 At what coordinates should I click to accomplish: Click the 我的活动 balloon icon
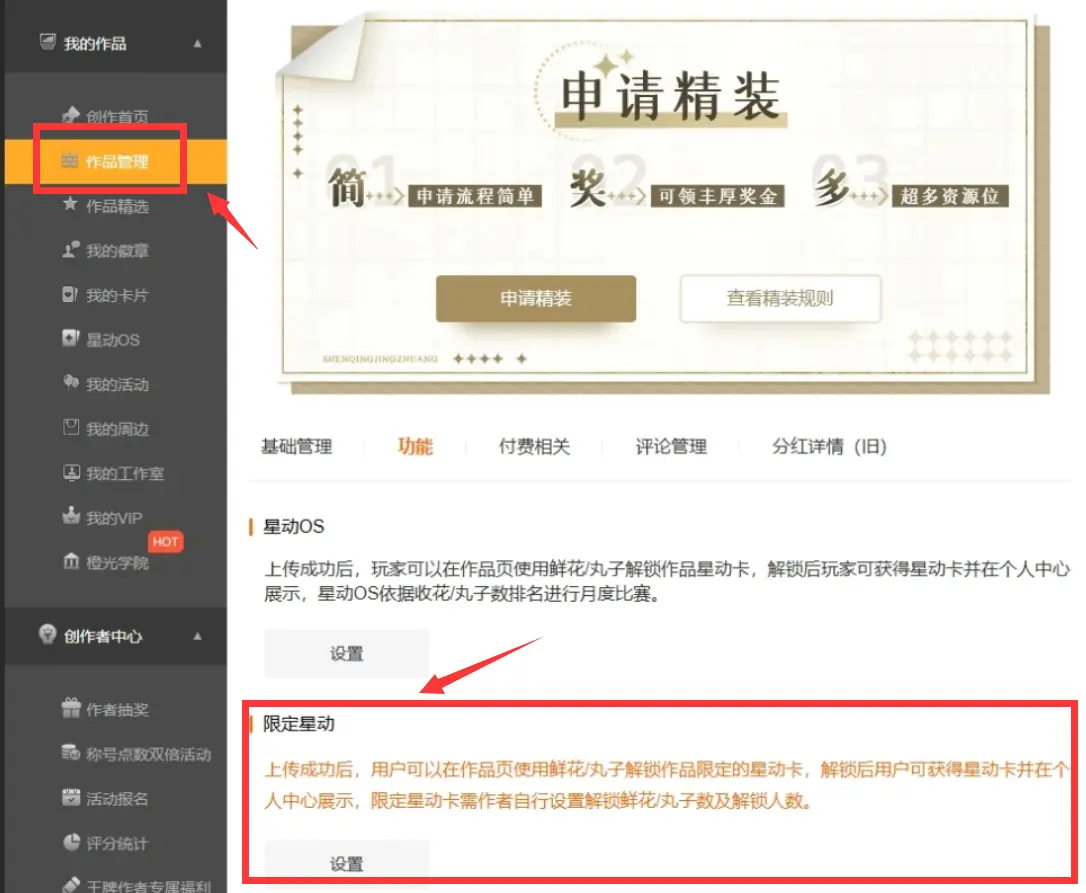click(x=70, y=384)
